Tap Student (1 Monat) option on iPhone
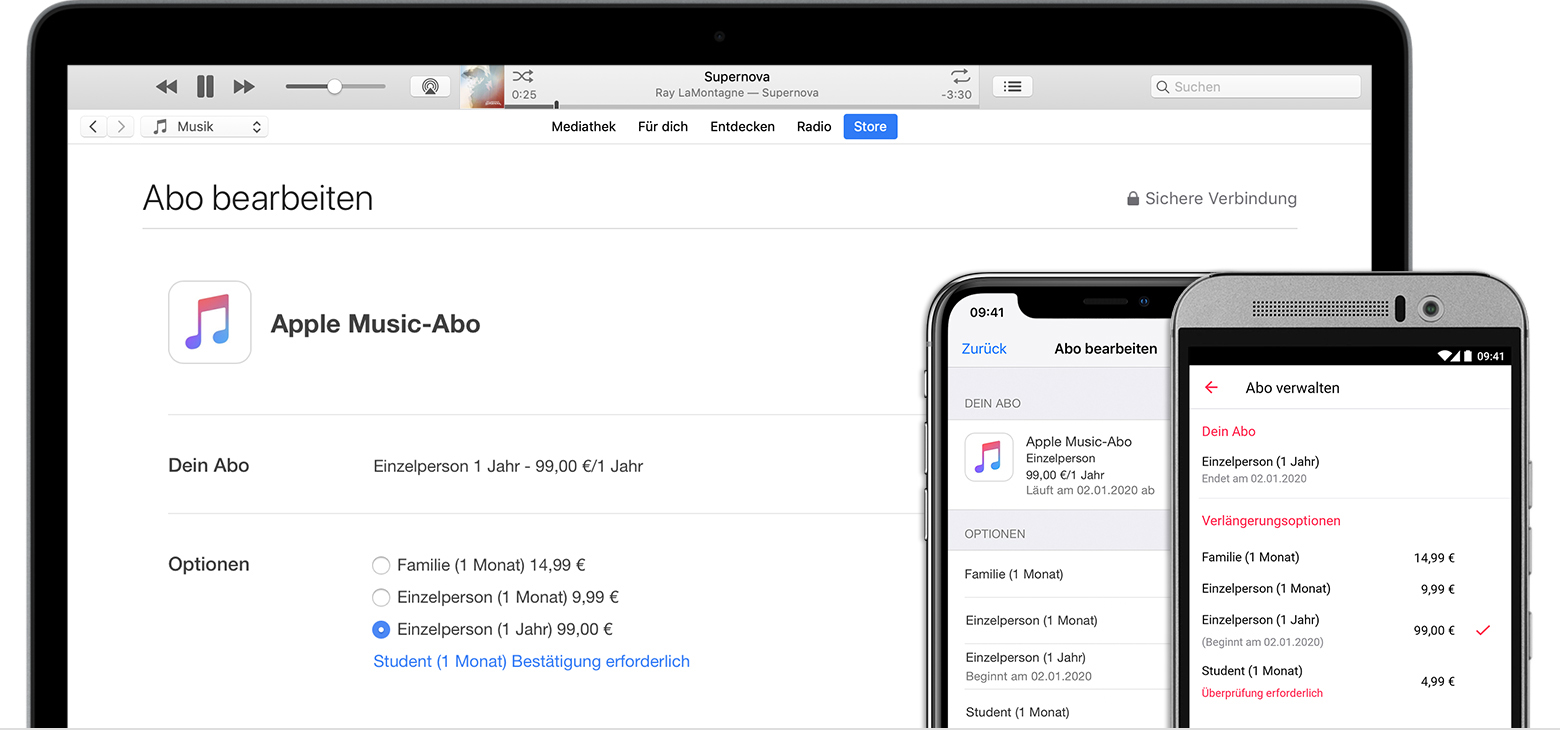Image resolution: width=1560 pixels, height=730 pixels. coord(1017,712)
